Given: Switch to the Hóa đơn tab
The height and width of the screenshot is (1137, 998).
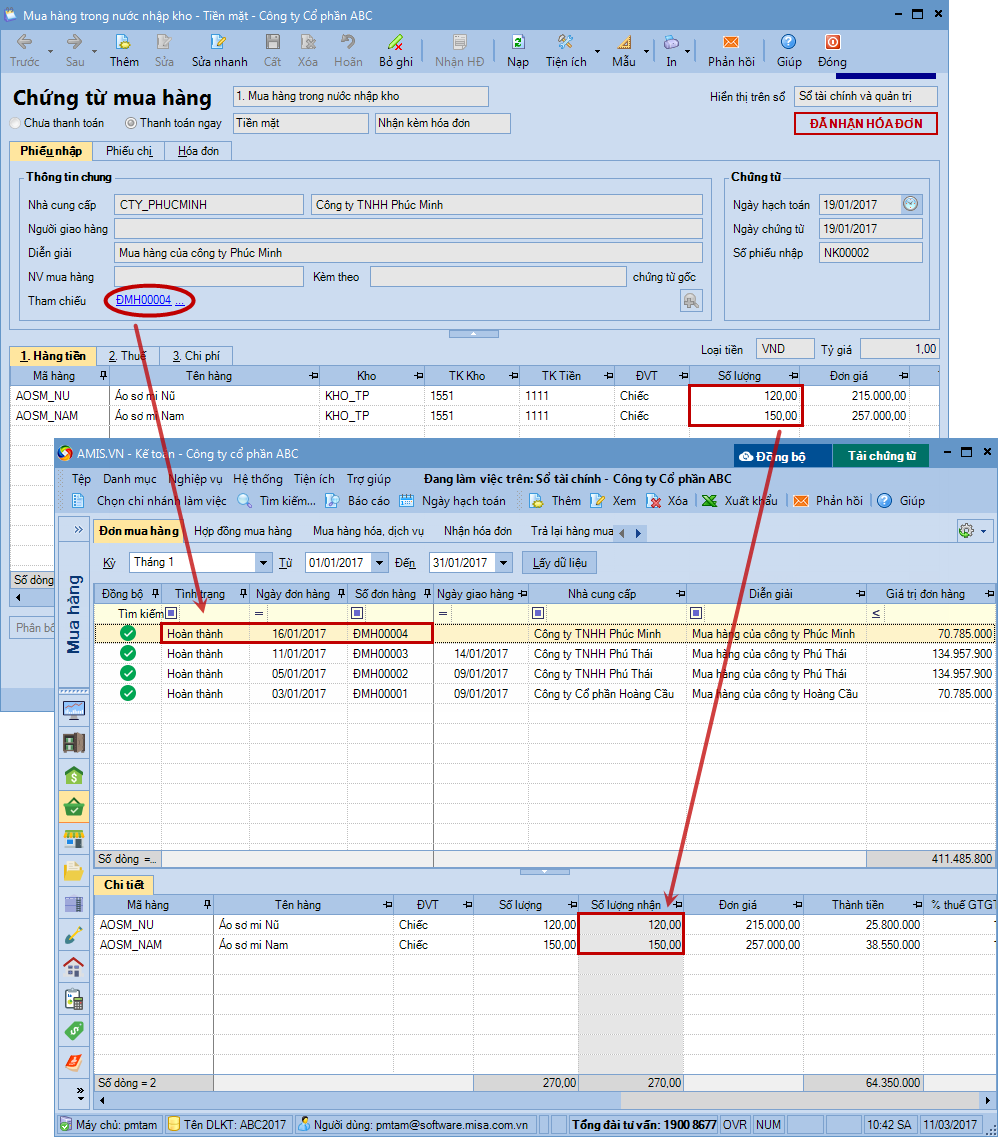Looking at the screenshot, I should coord(198,151).
